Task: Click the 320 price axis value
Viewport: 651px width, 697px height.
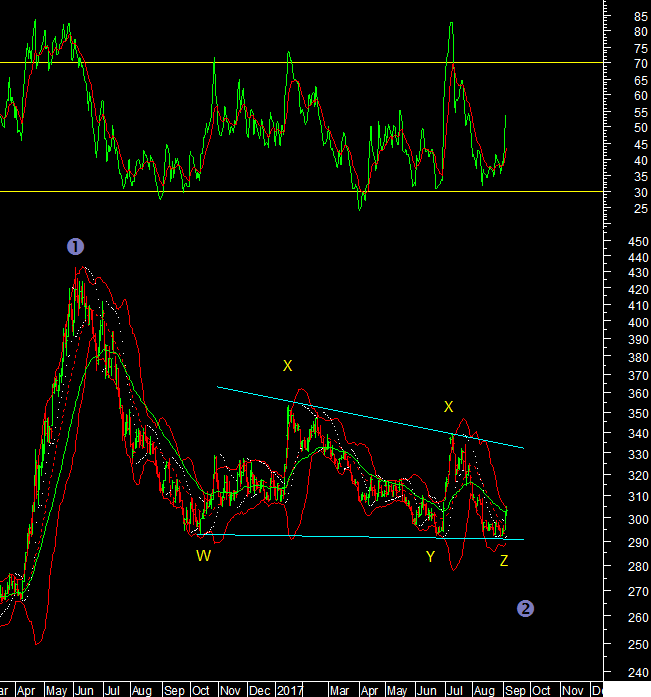Action: 638,476
